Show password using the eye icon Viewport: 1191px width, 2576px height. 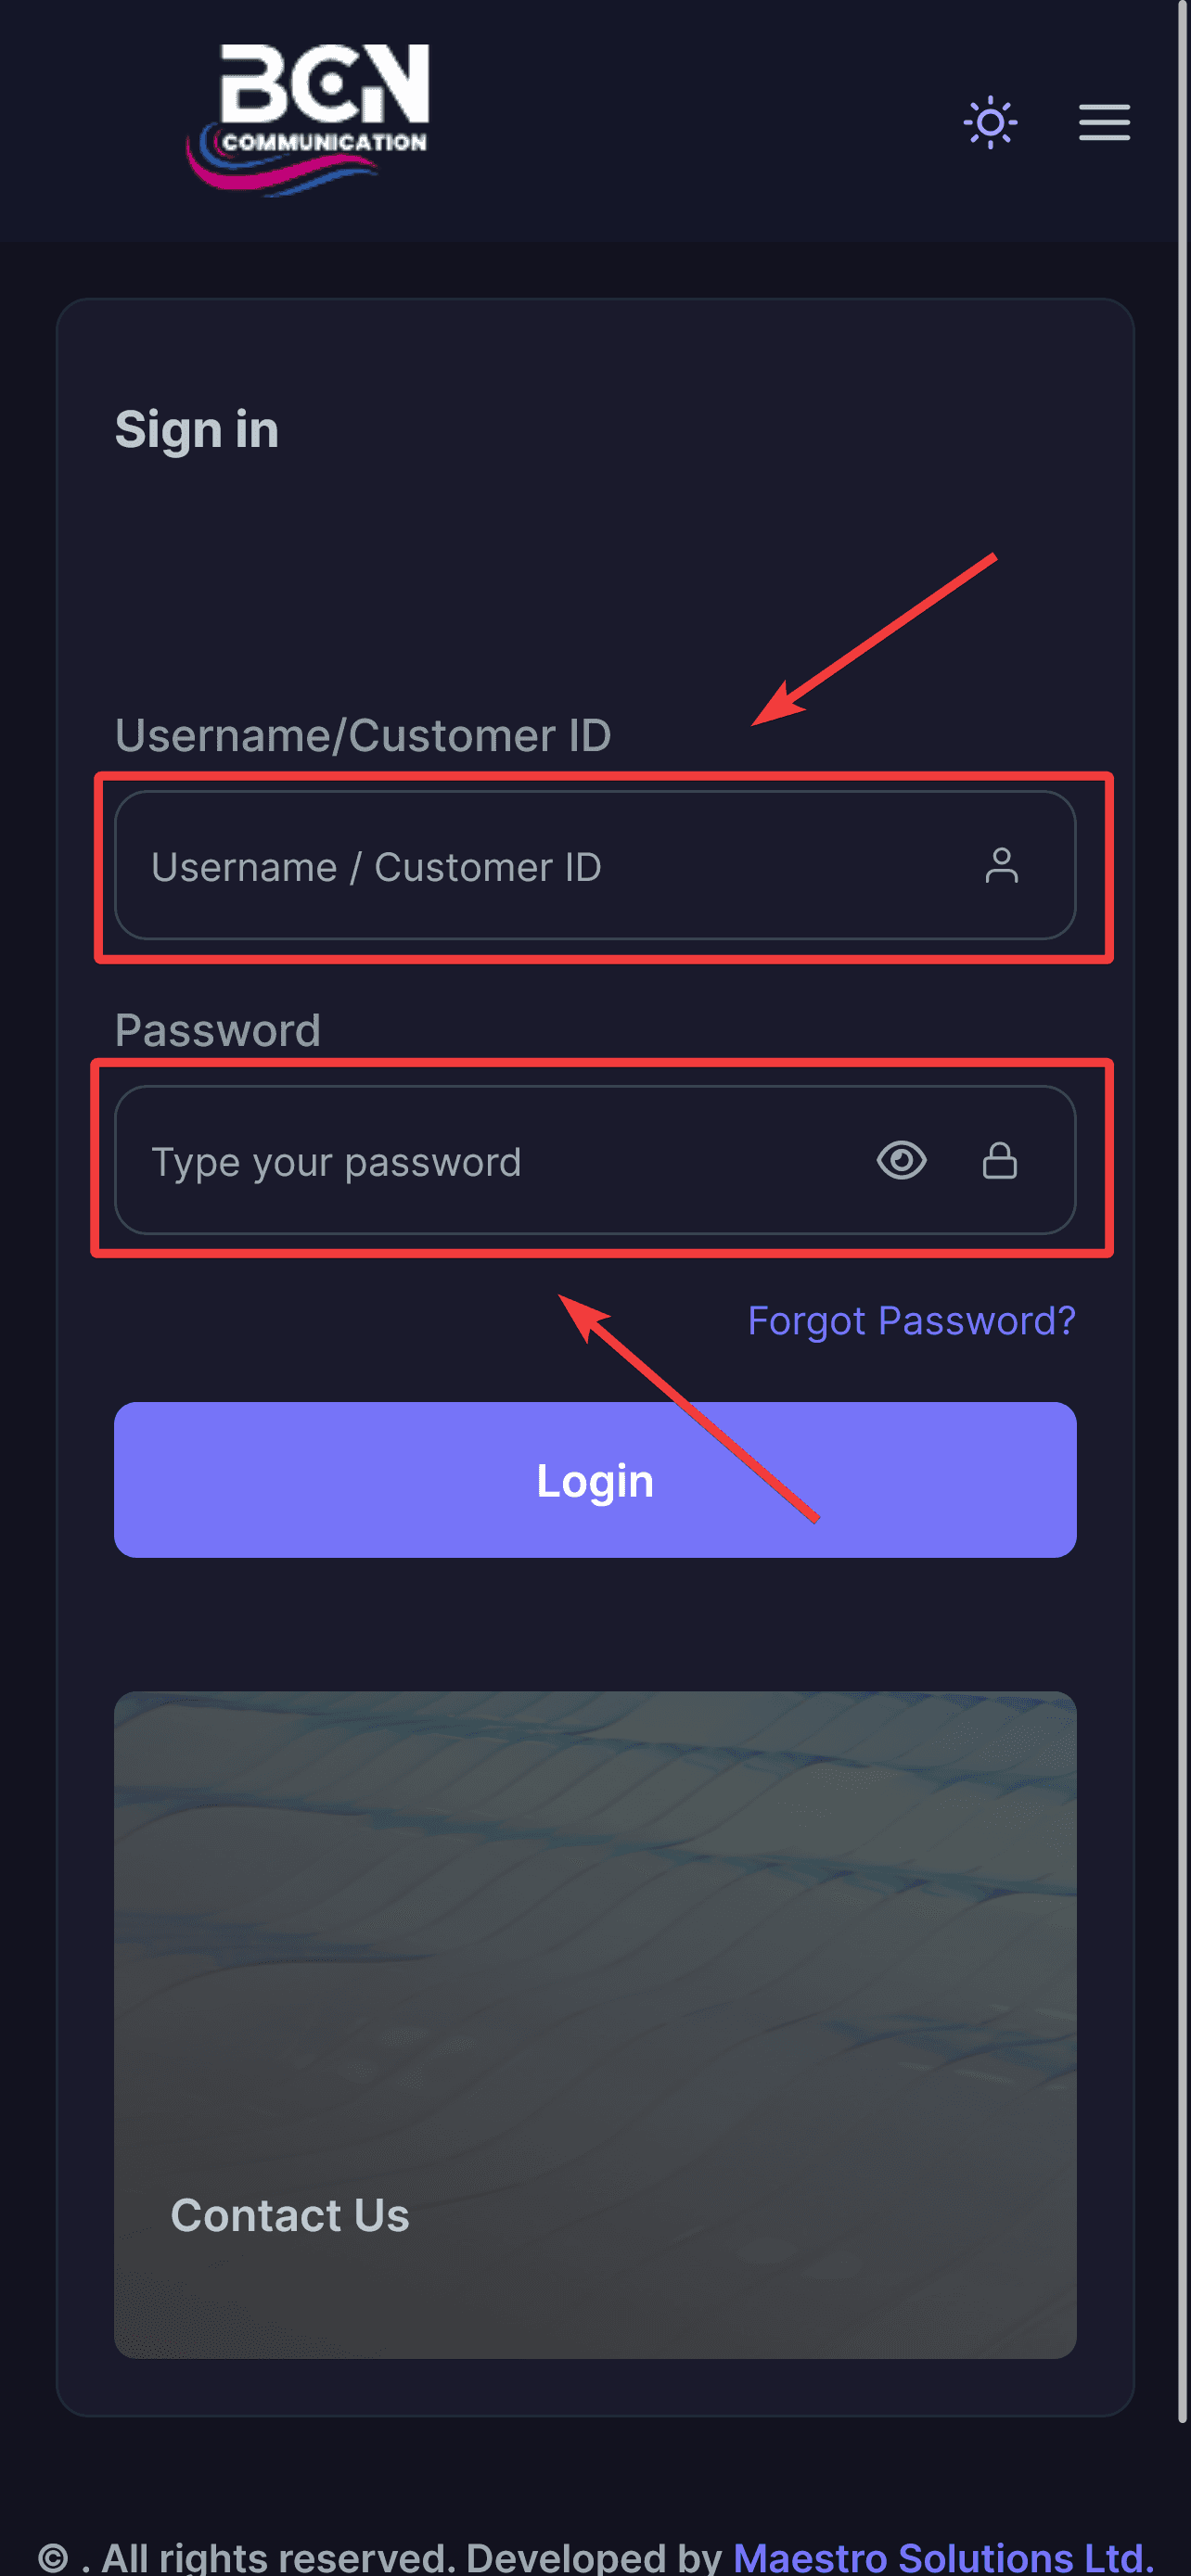tap(901, 1160)
